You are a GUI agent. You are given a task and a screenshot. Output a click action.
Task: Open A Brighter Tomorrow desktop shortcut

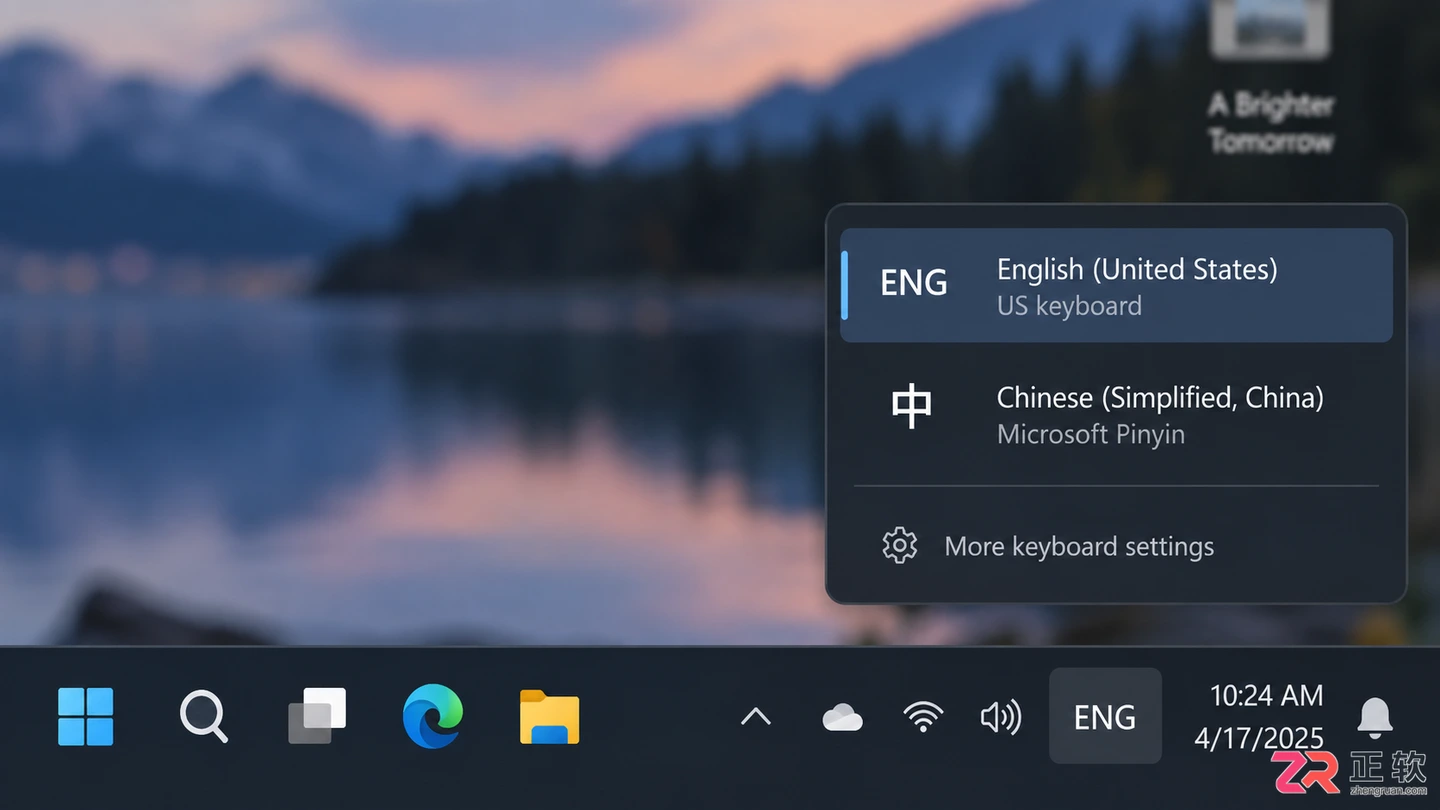point(1270,79)
